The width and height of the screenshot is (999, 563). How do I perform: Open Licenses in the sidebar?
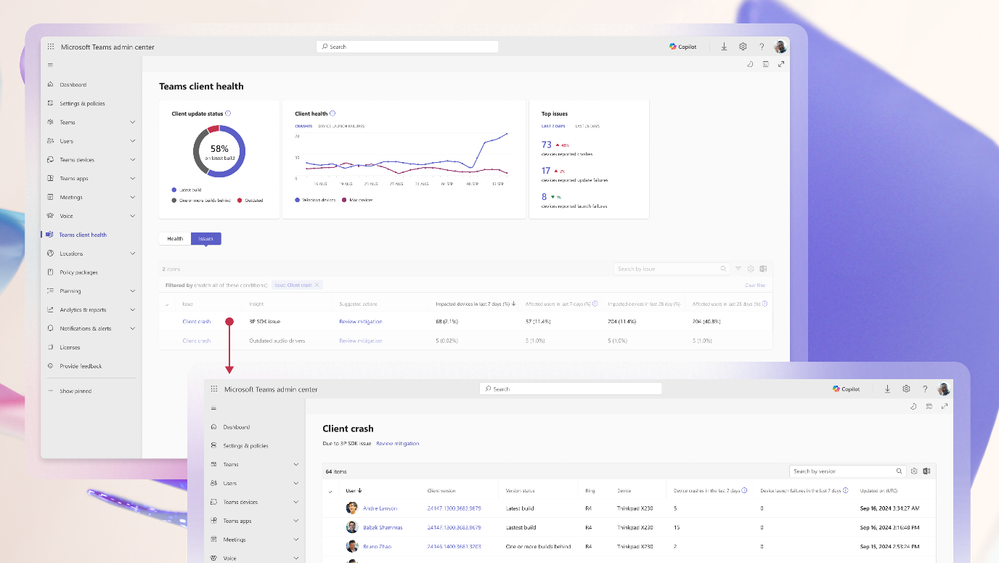69,348
